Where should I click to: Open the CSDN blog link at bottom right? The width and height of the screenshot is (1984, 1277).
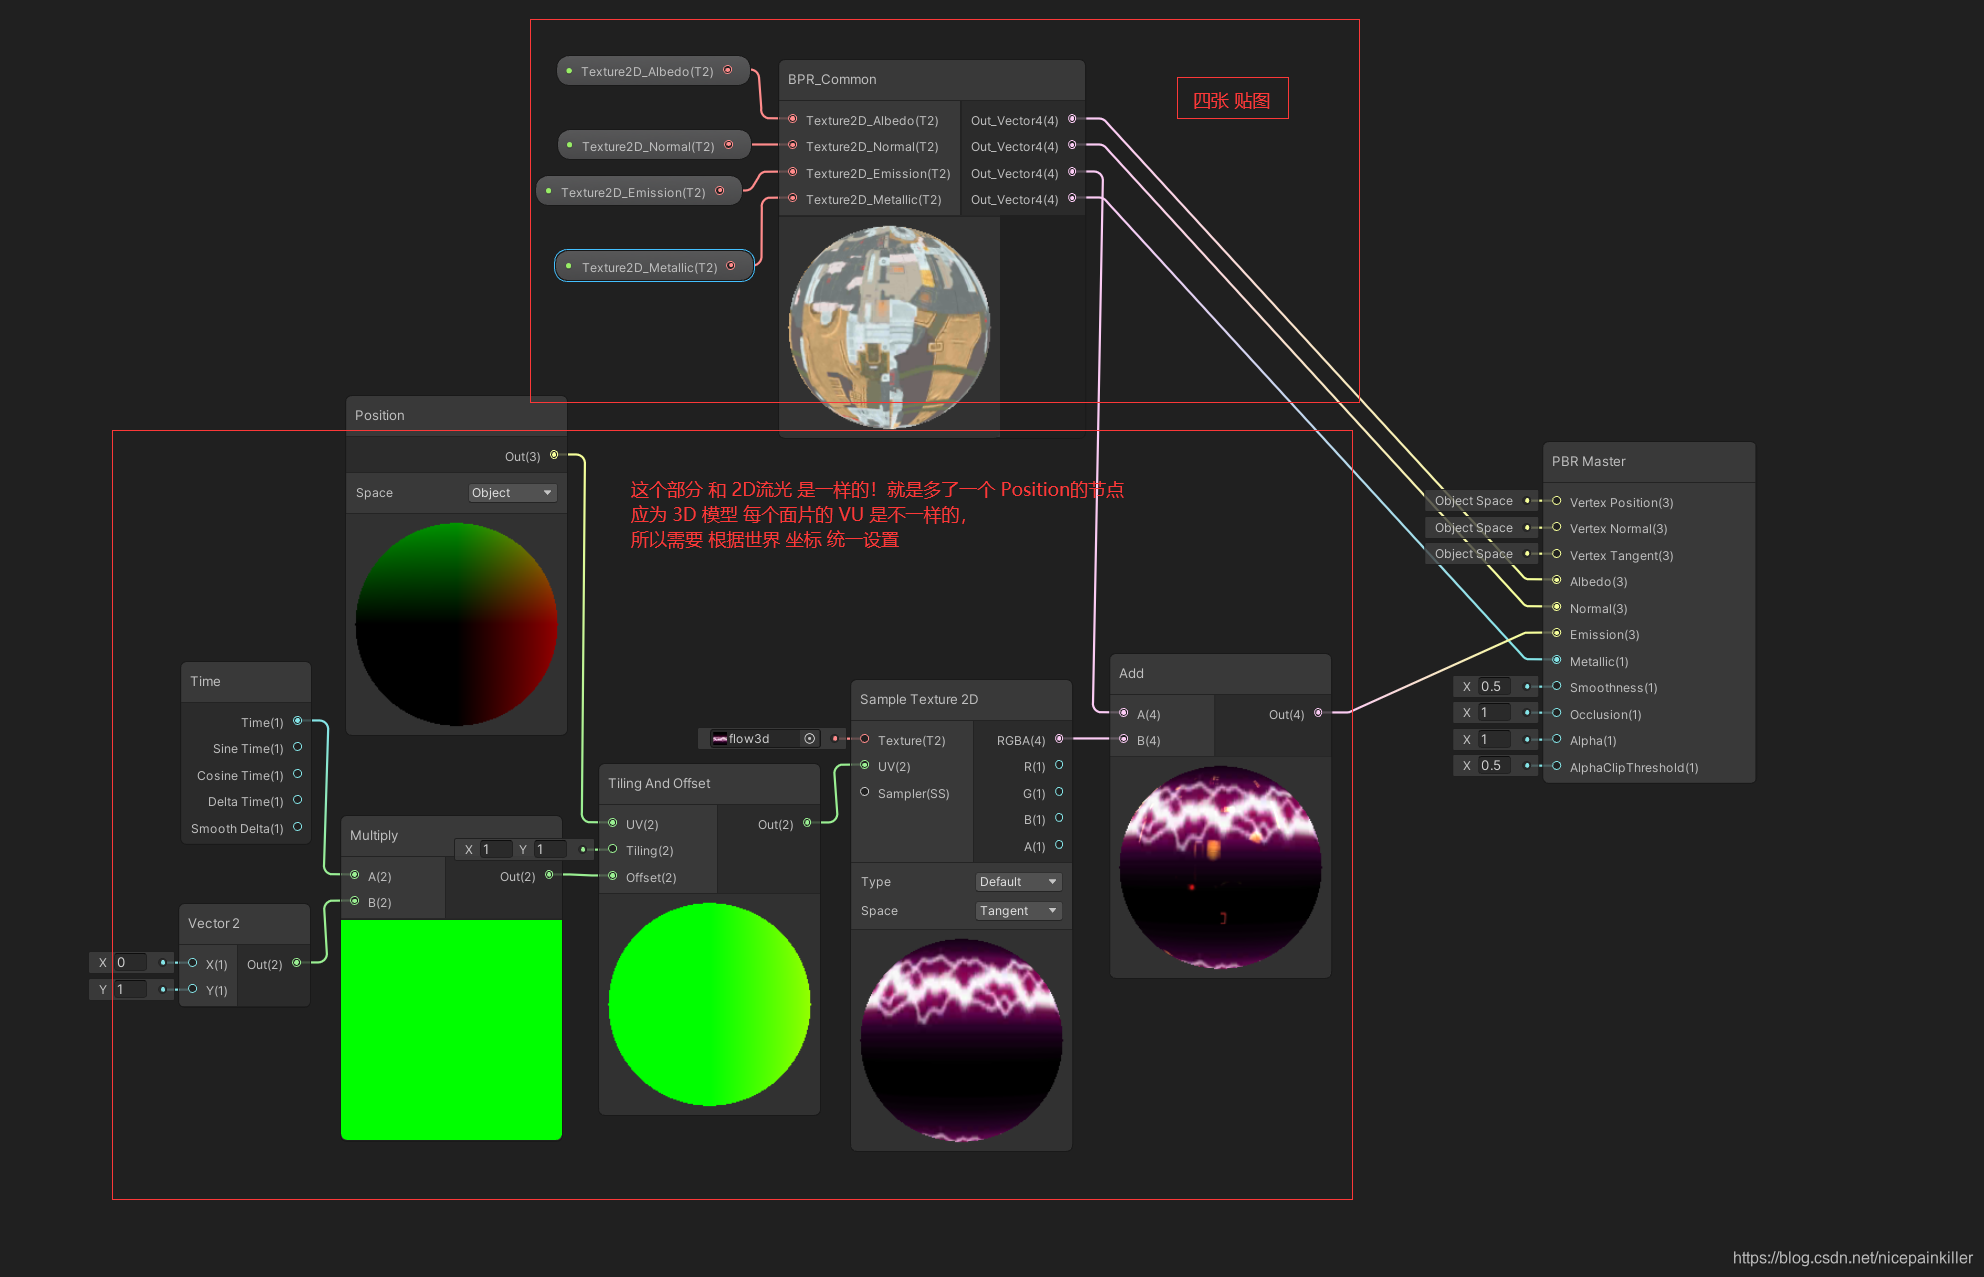pos(1855,1258)
